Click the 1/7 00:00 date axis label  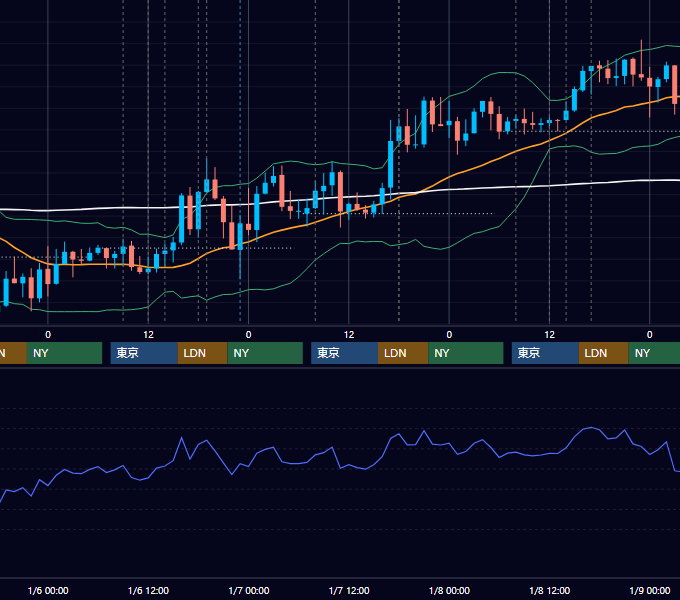point(248,590)
